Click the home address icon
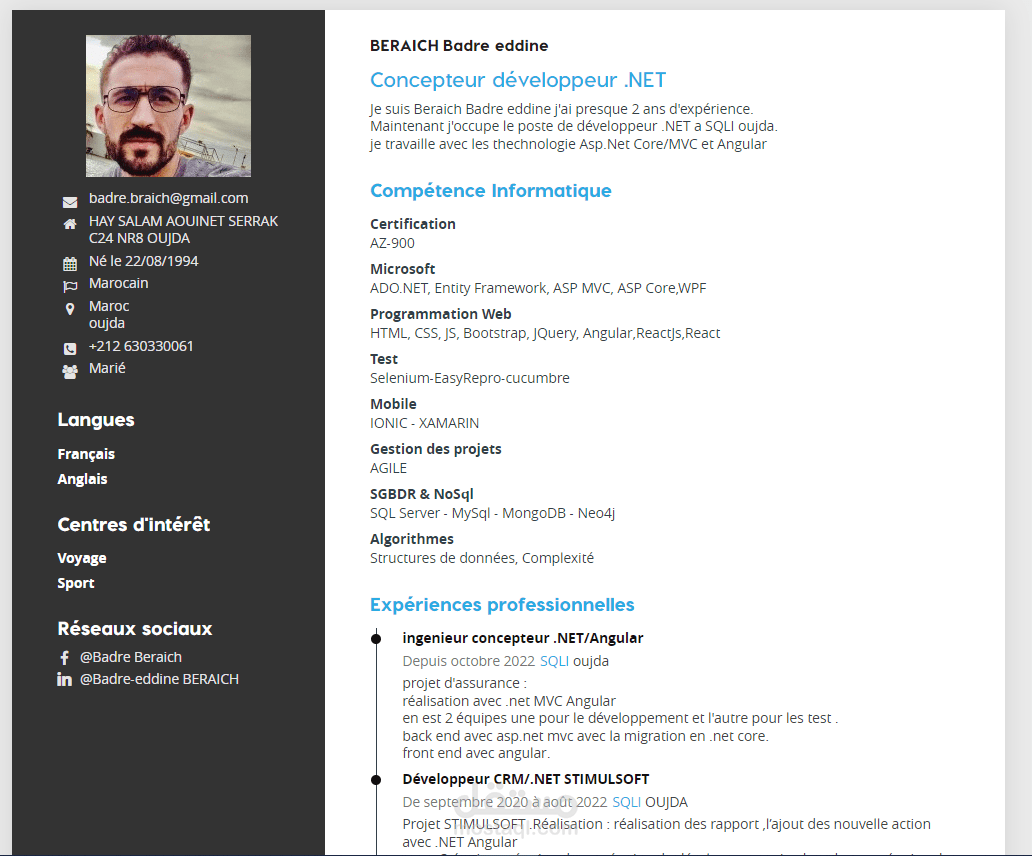The width and height of the screenshot is (1032, 856). point(70,224)
